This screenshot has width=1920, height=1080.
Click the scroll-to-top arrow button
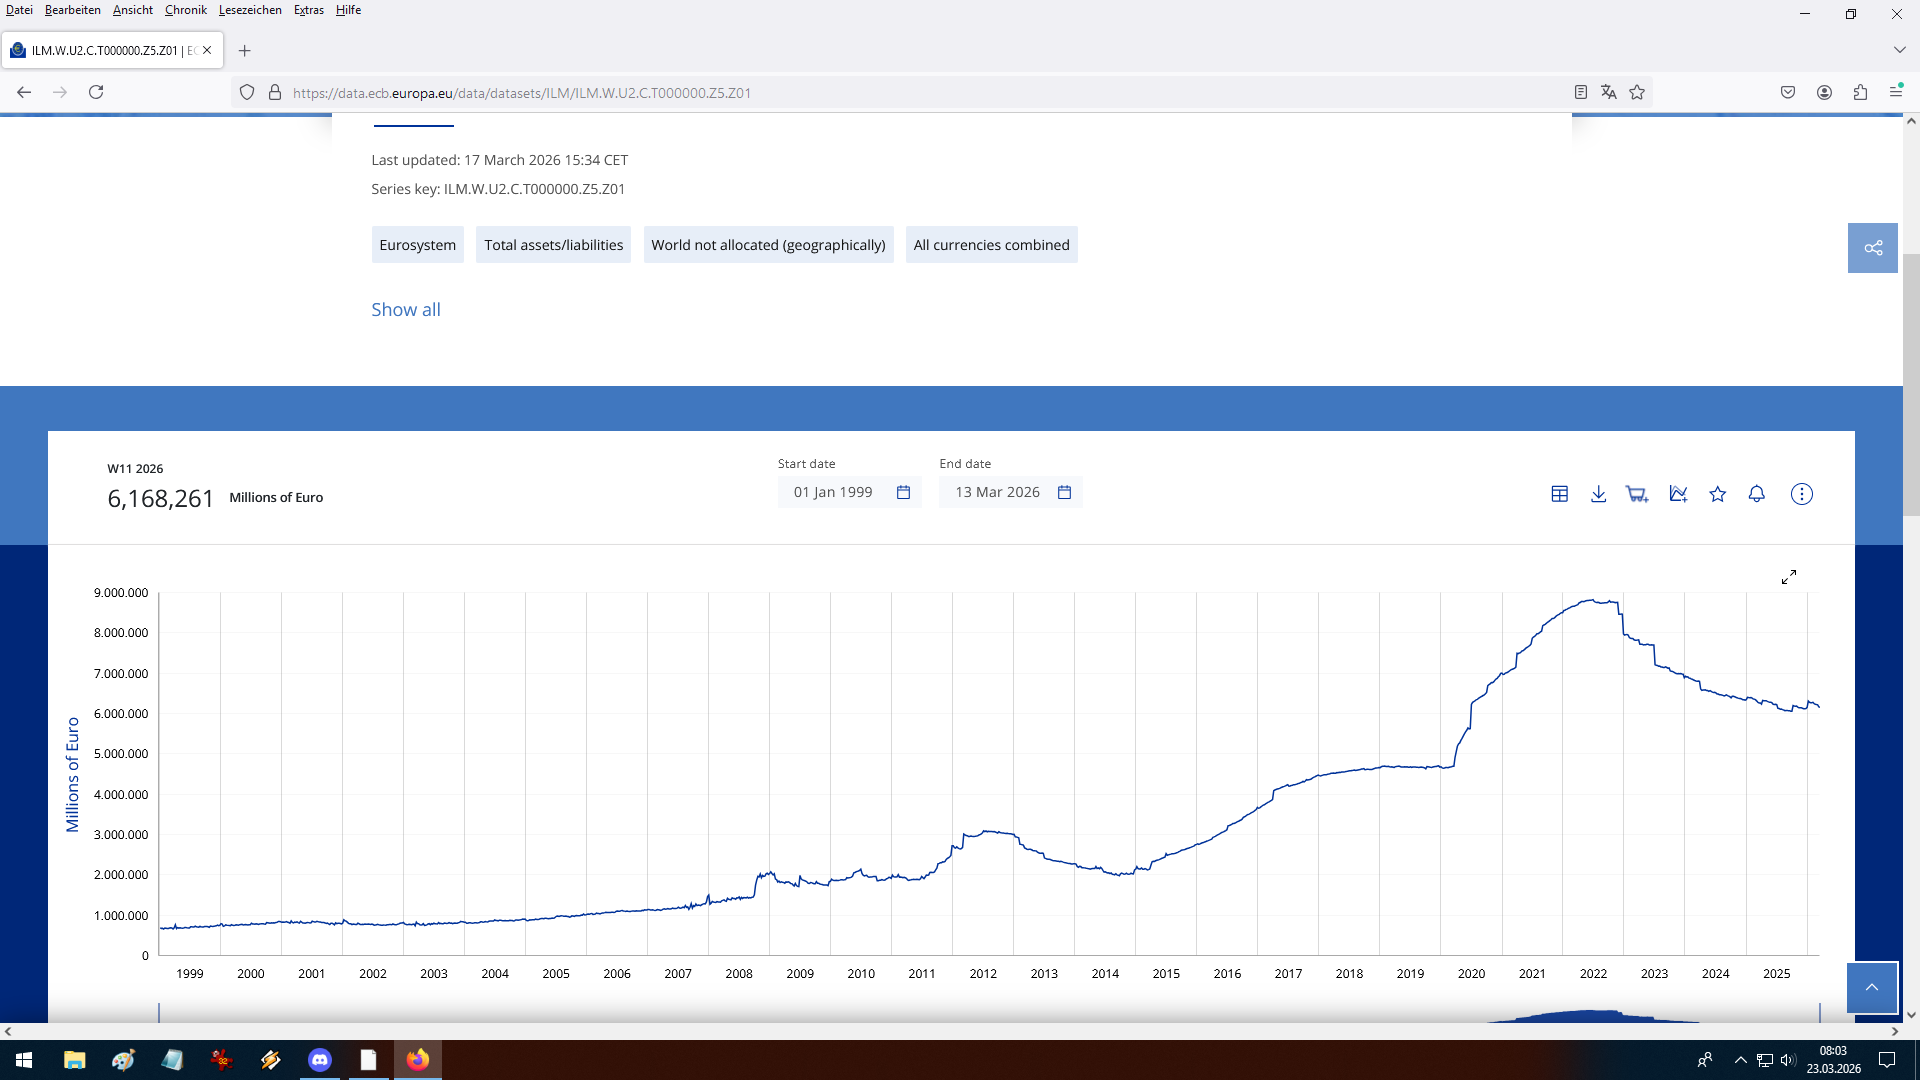(x=1871, y=987)
